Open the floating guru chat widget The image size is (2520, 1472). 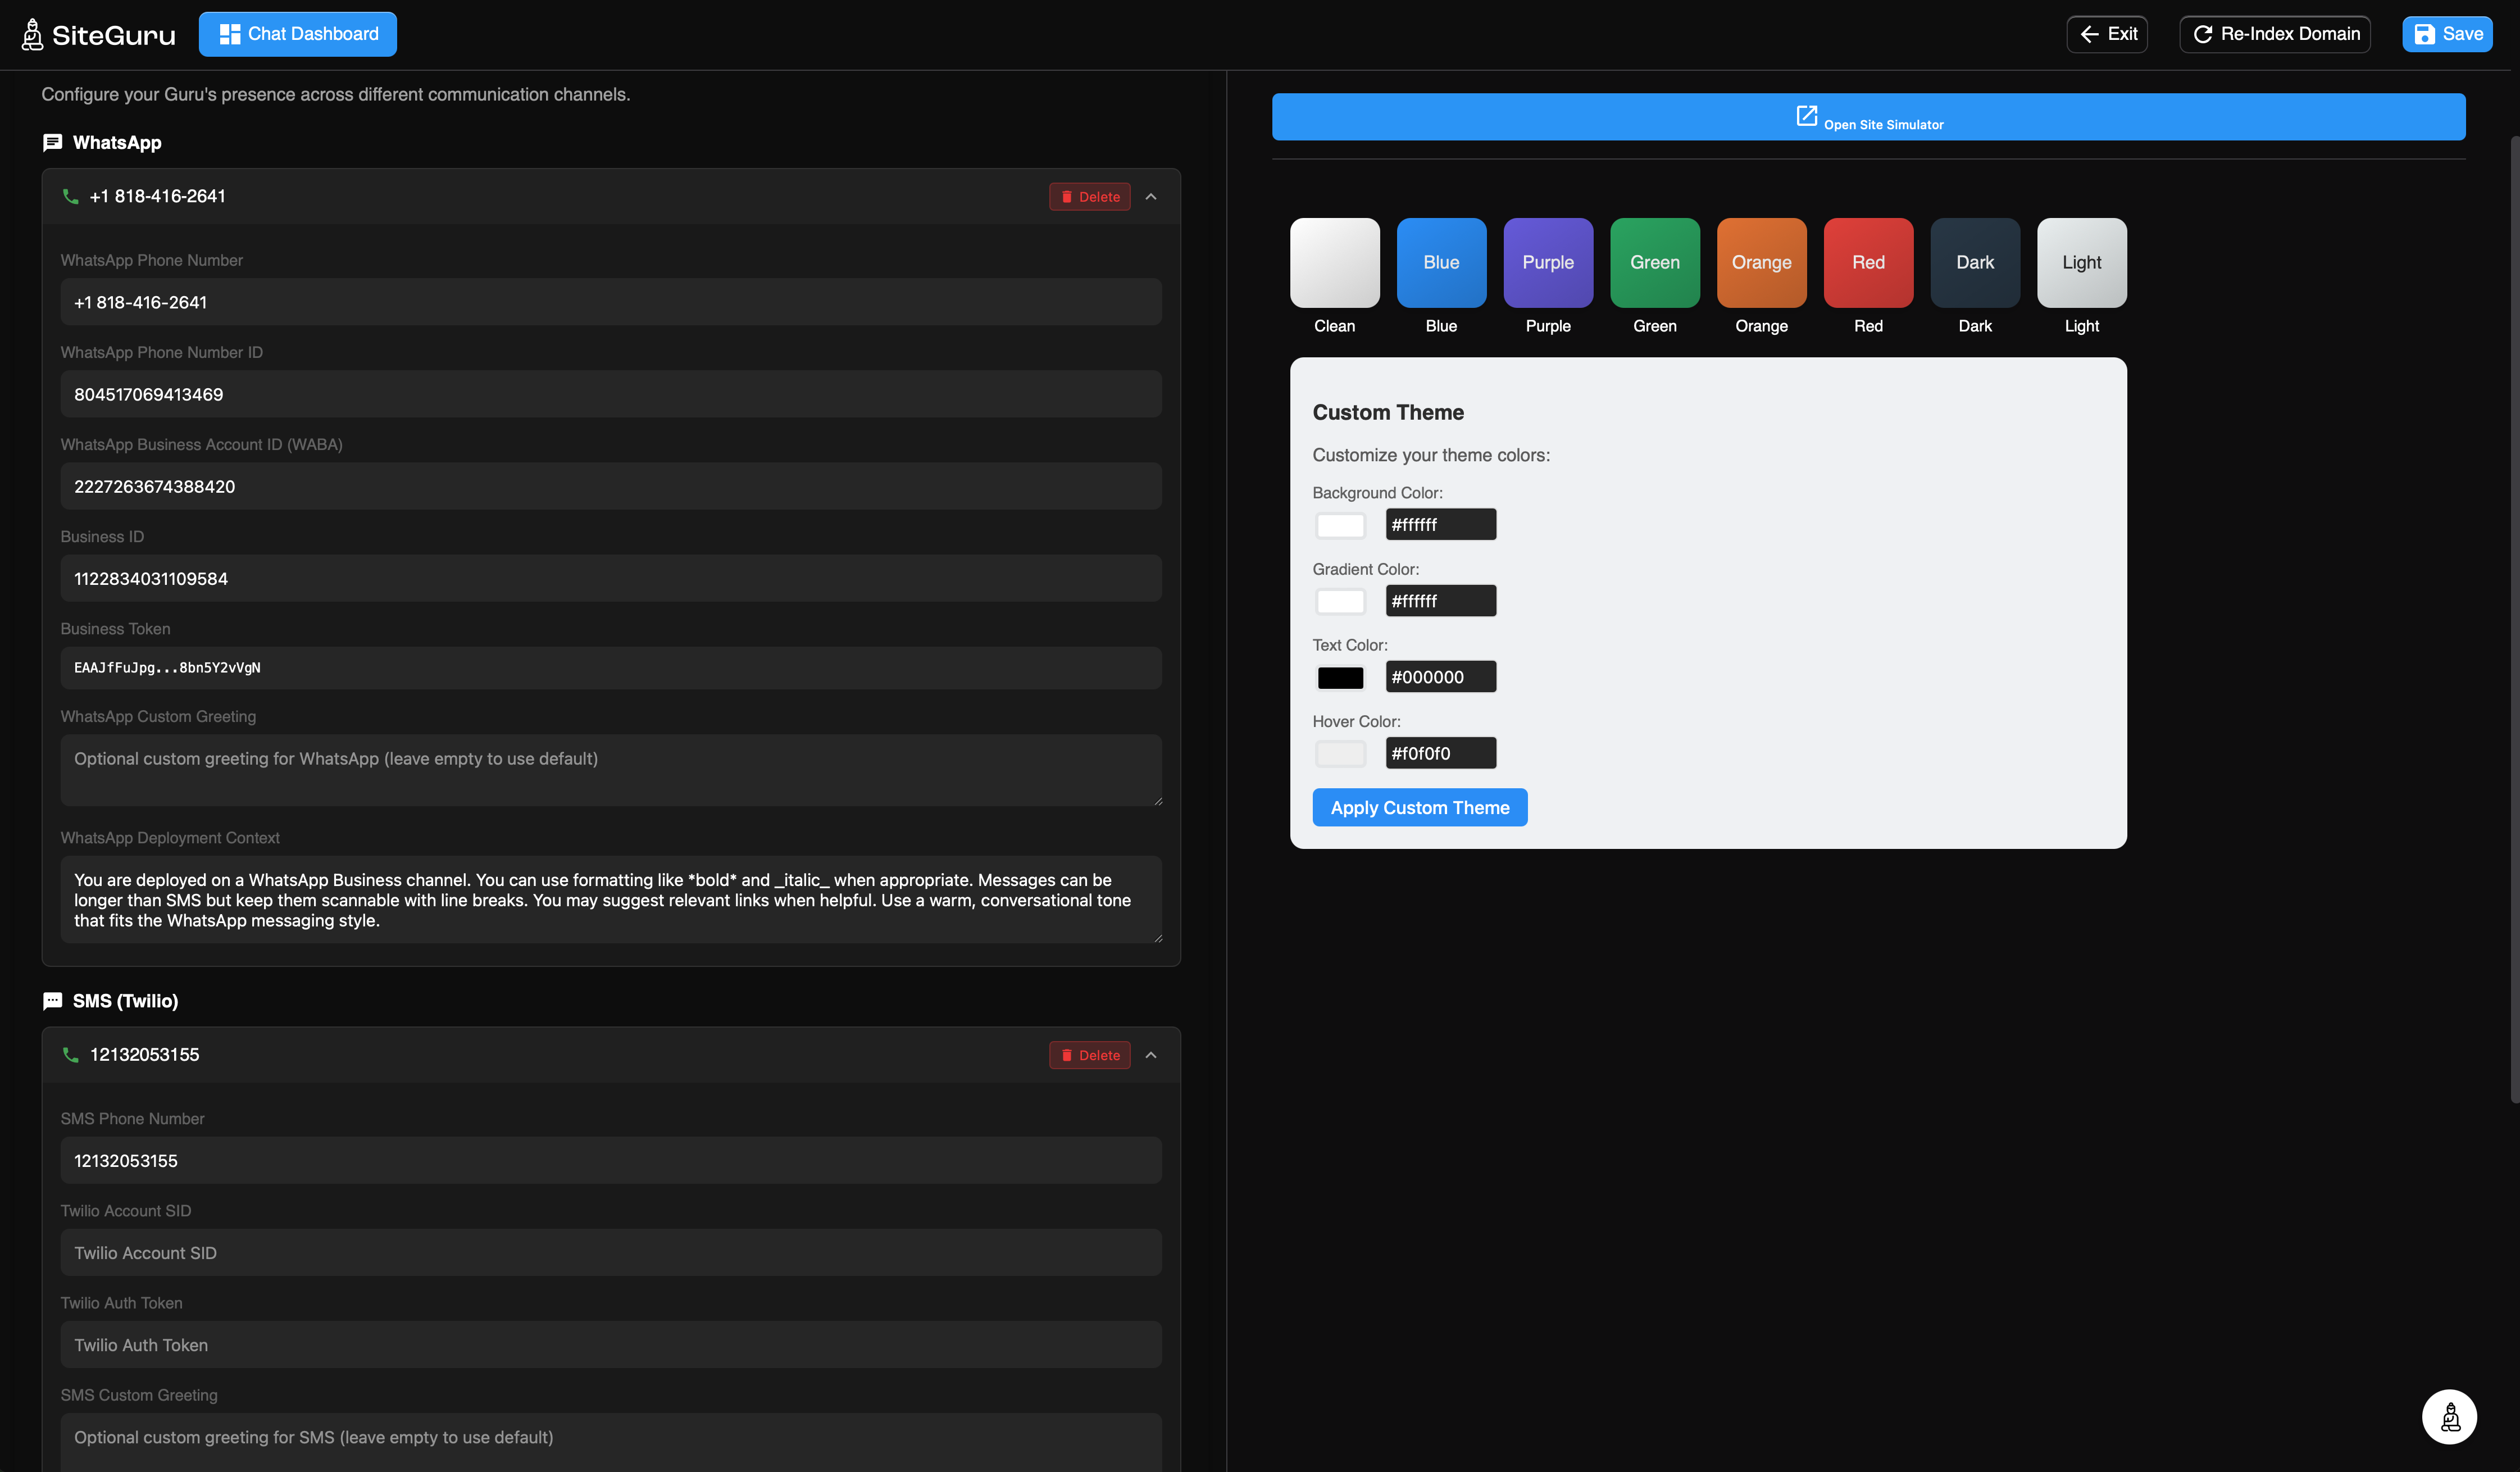[x=2449, y=1416]
